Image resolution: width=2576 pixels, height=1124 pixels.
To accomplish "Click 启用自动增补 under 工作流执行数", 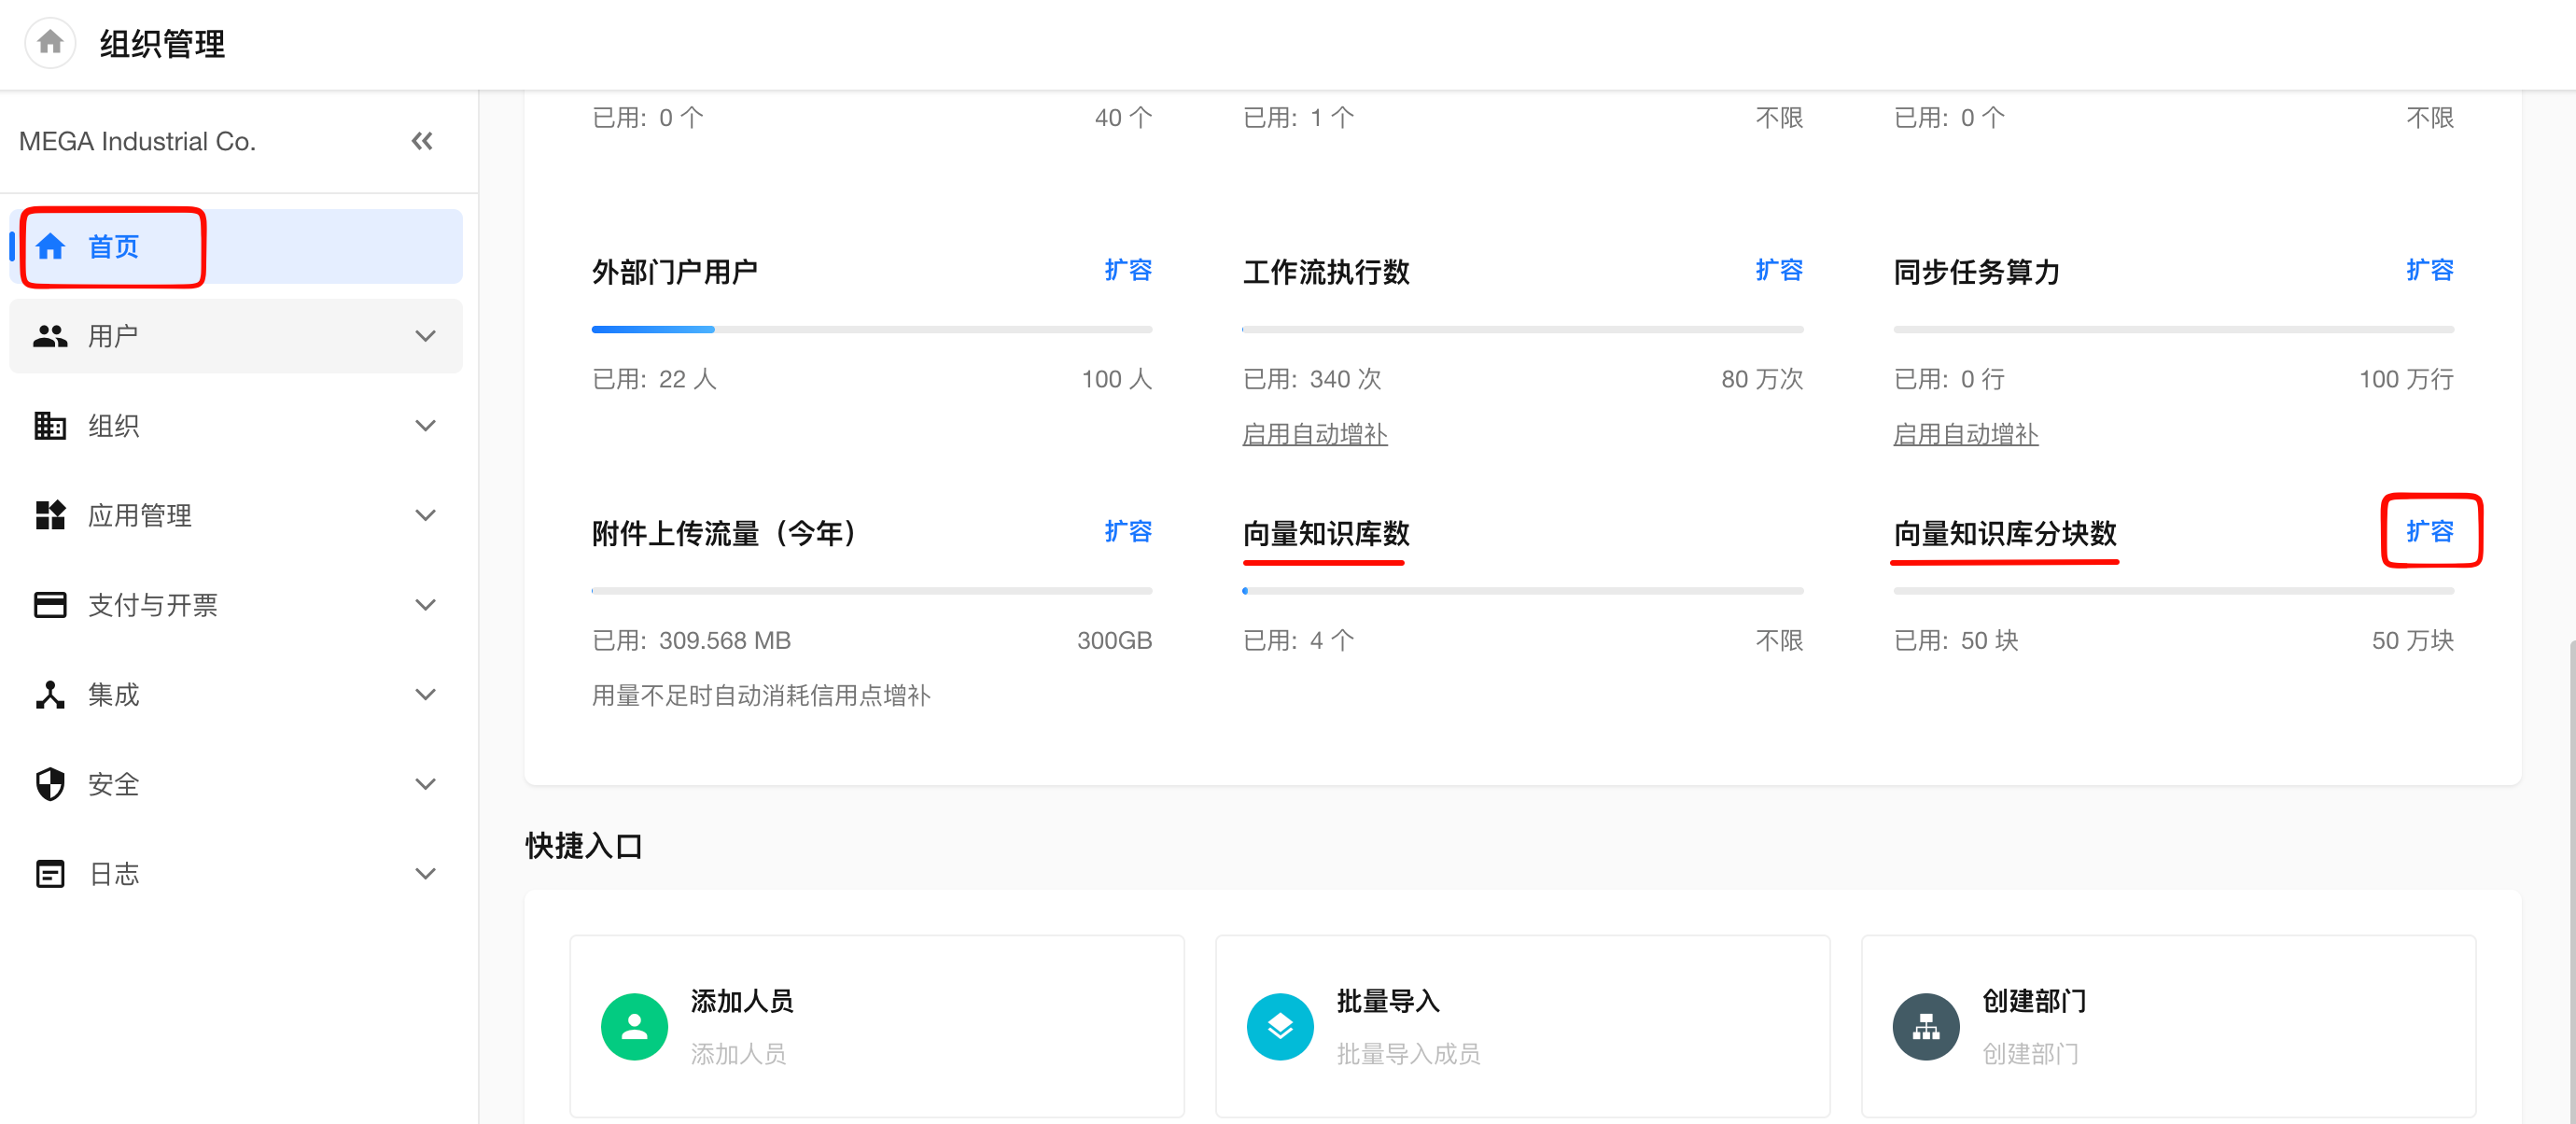I will click(1314, 434).
